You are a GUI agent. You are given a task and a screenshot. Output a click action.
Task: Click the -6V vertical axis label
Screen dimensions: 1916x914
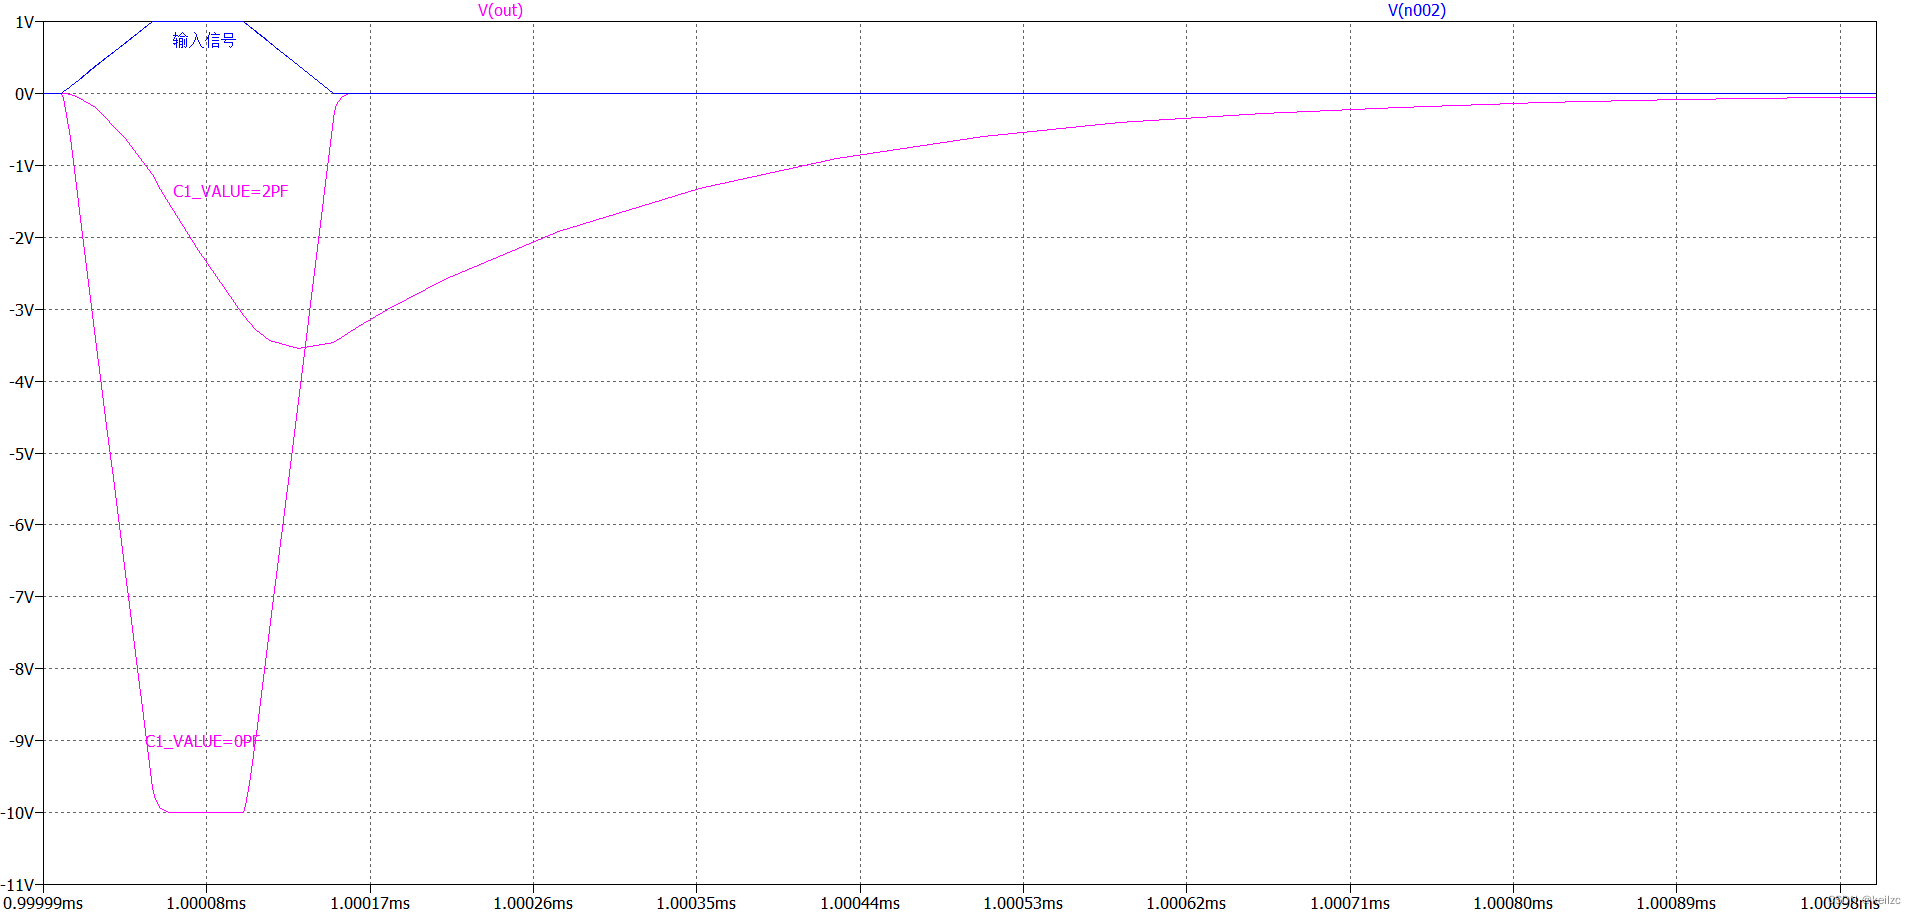(x=22, y=525)
